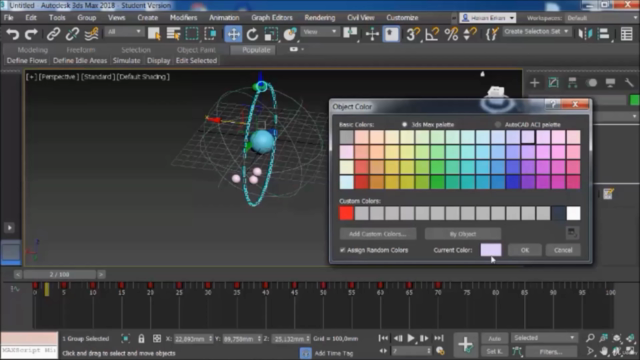Click the Redo arrow icon
Image resolution: width=640 pixels, height=360 pixels.
tap(31, 34)
